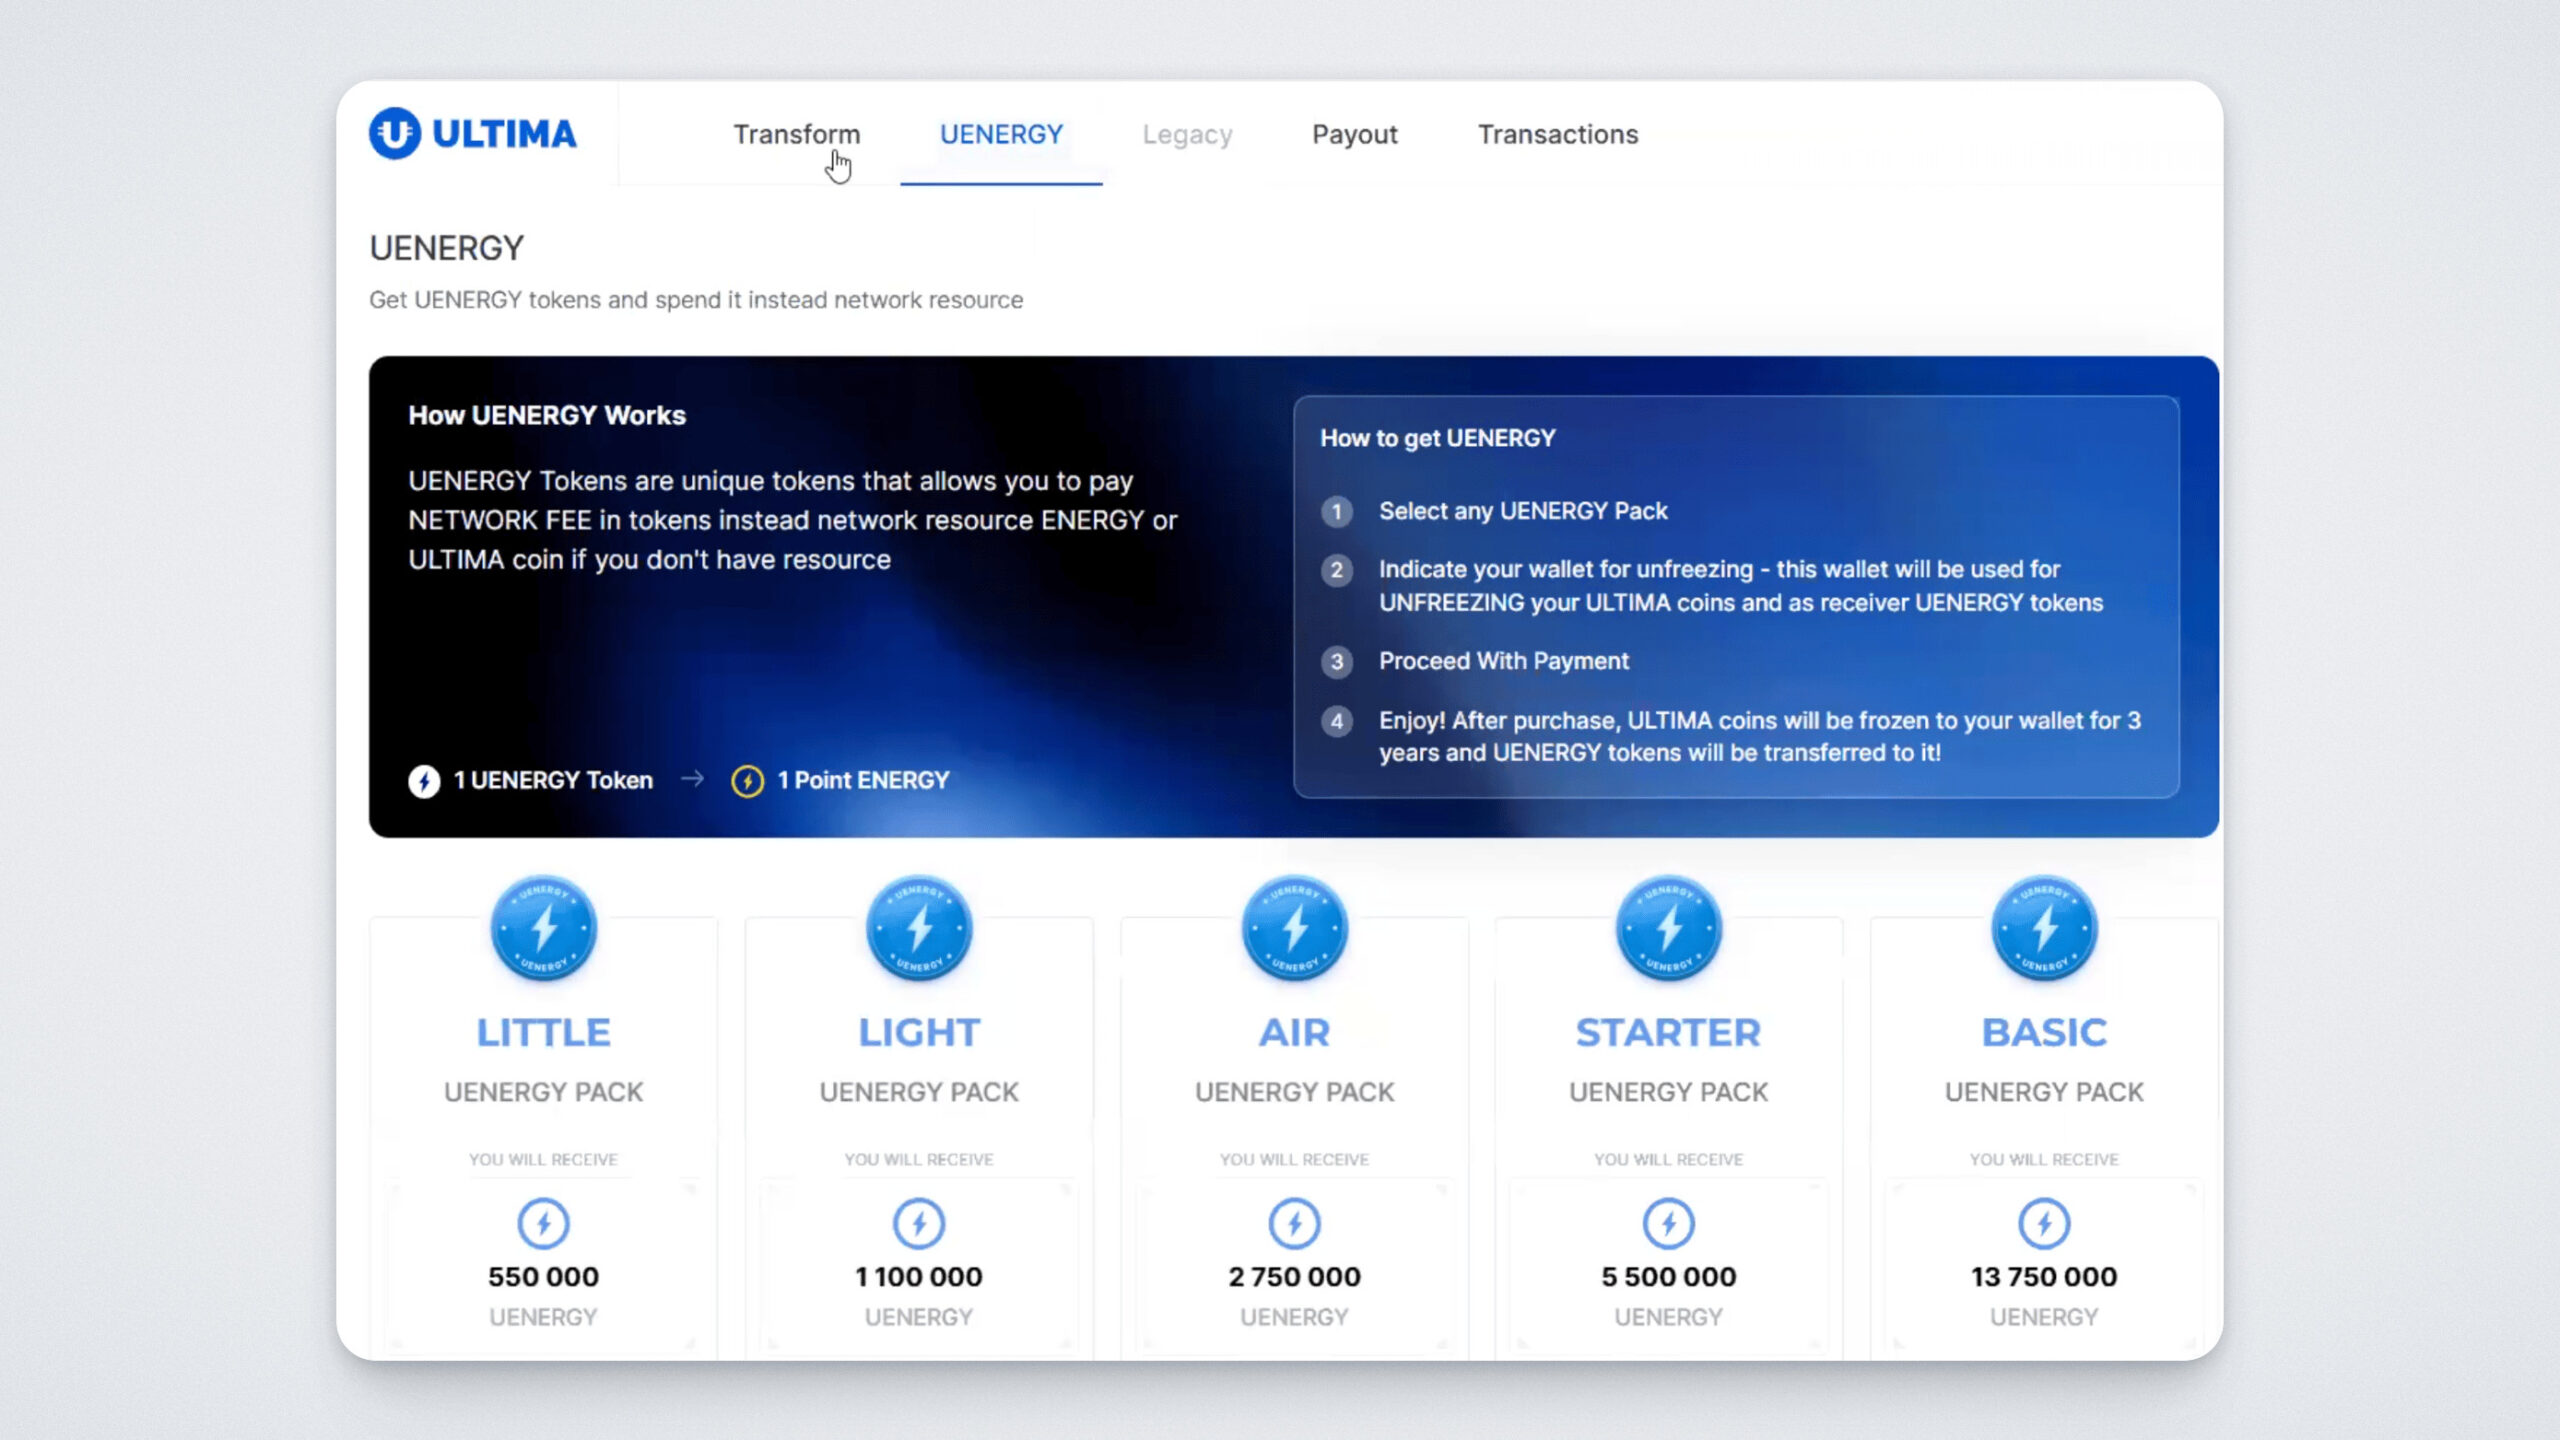Choose the STARTER UENERGY pack title
The height and width of the screenshot is (1440, 2560).
1668,1032
